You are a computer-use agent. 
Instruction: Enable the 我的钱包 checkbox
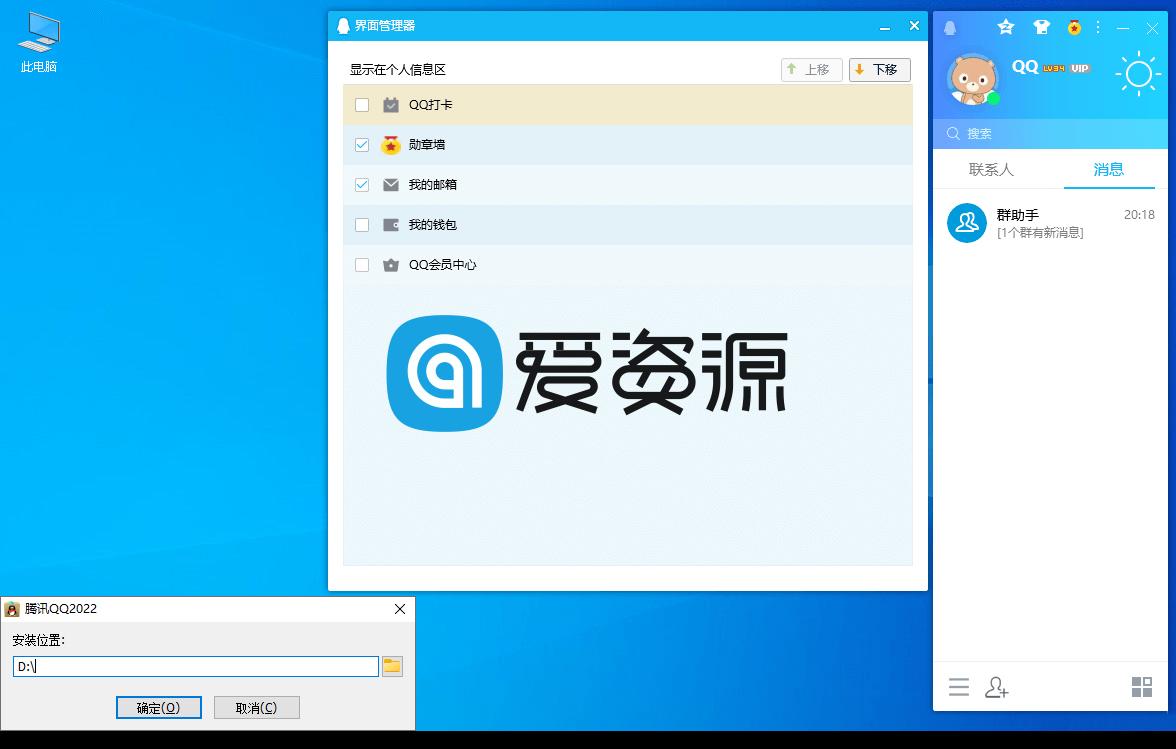[362, 225]
